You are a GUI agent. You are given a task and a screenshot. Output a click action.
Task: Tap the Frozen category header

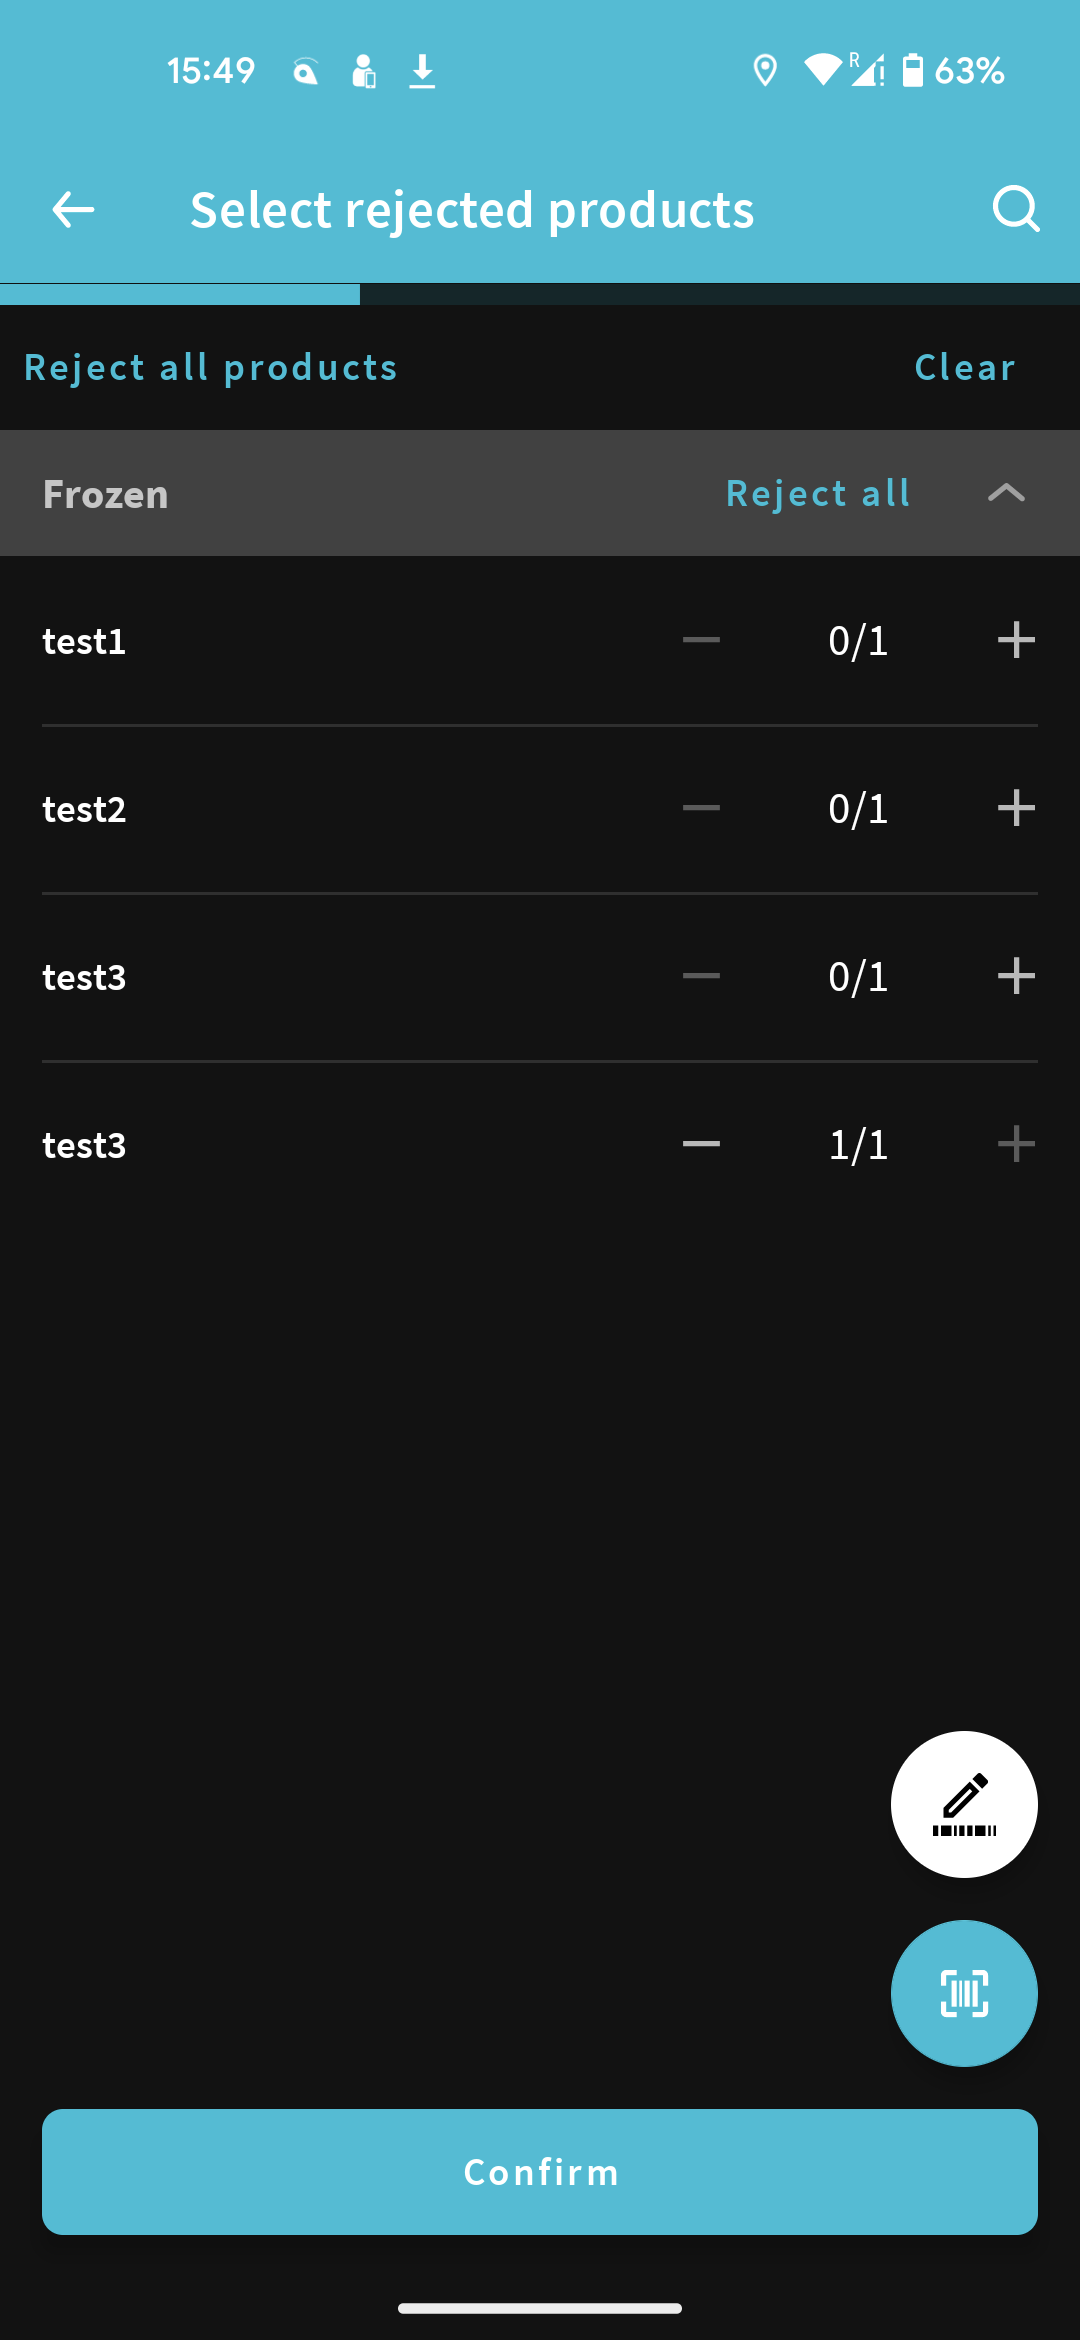click(540, 493)
